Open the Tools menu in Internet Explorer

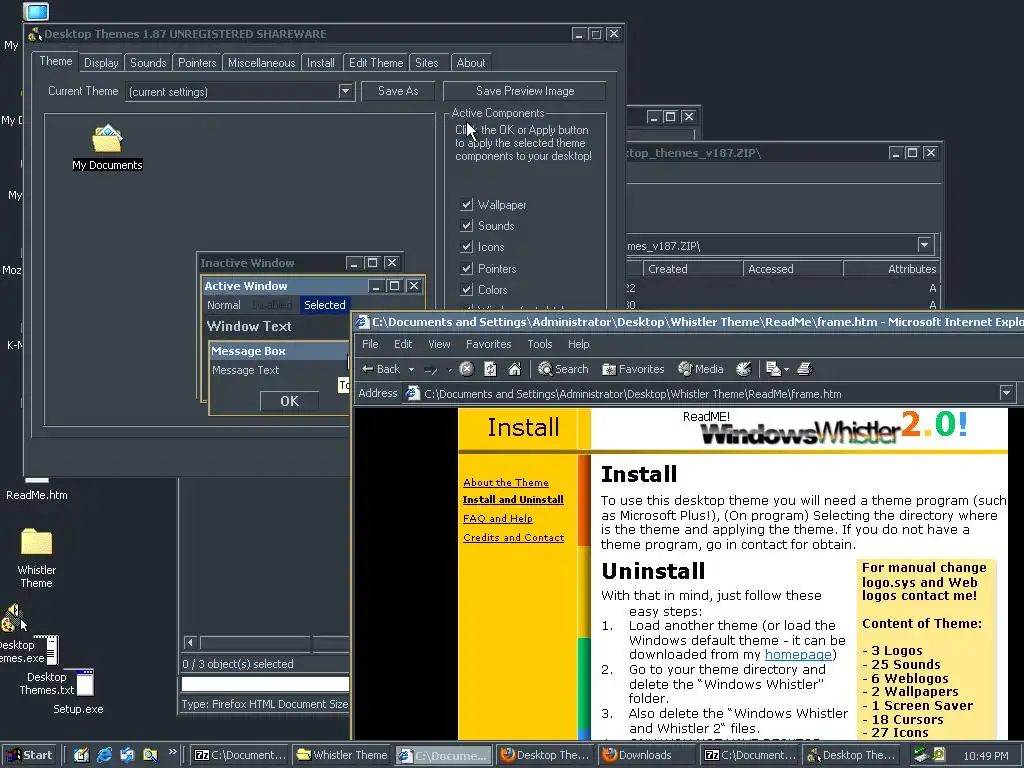coord(540,344)
